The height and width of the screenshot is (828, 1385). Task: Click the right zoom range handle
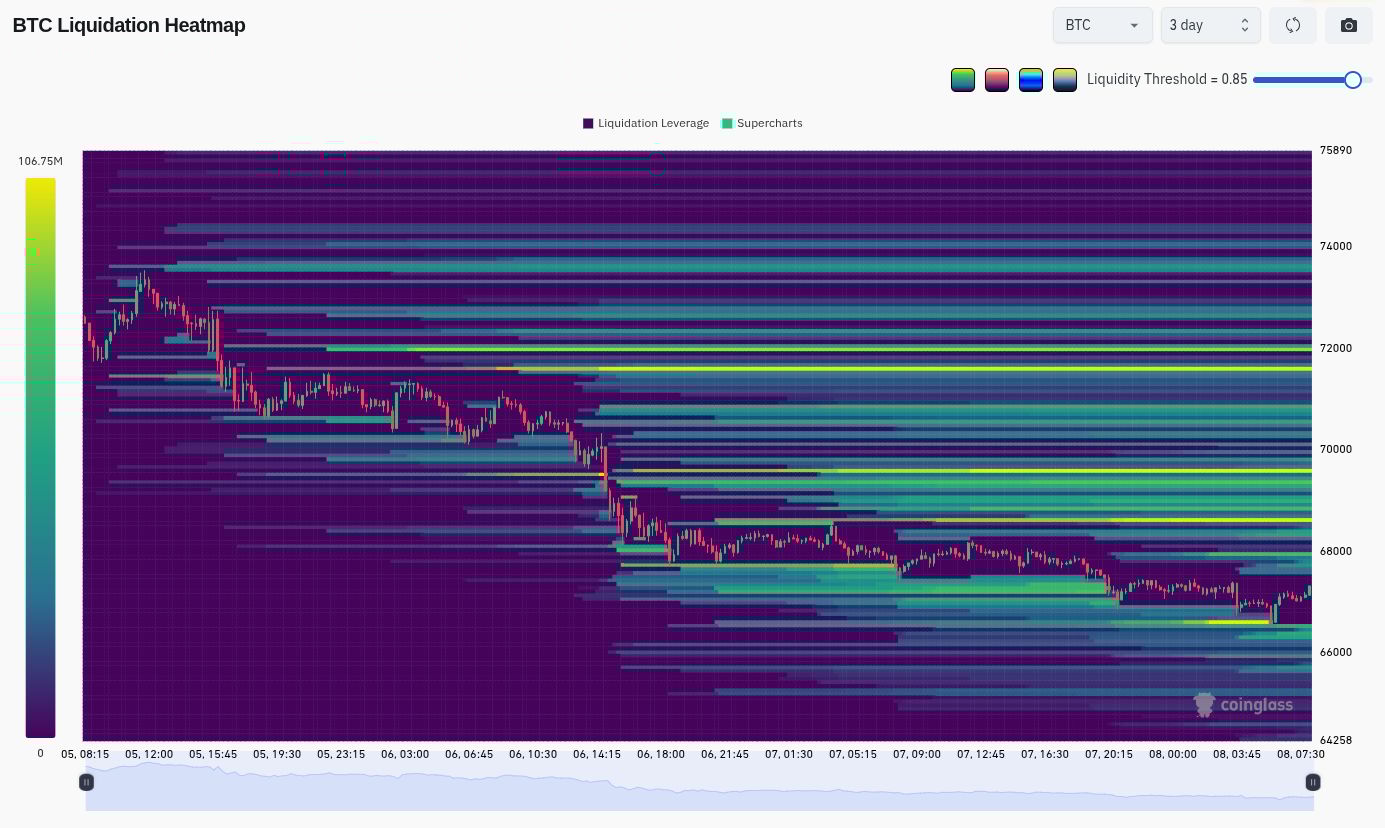tap(1312, 782)
